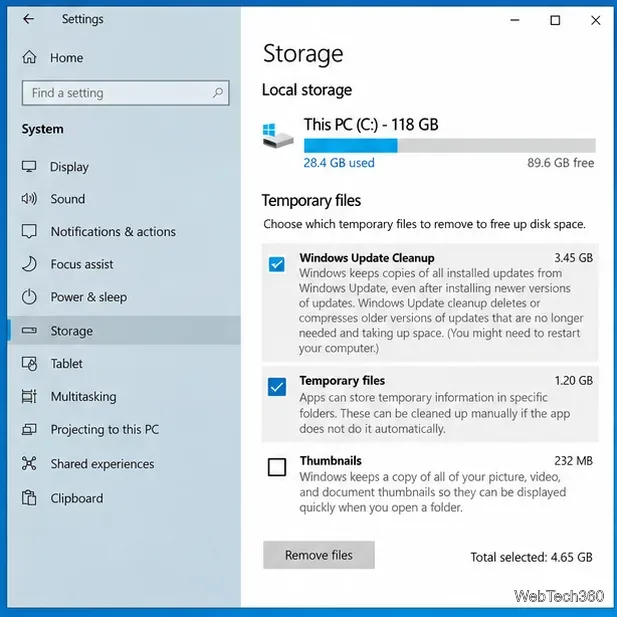Click the Notifications & actions icon

29,231
